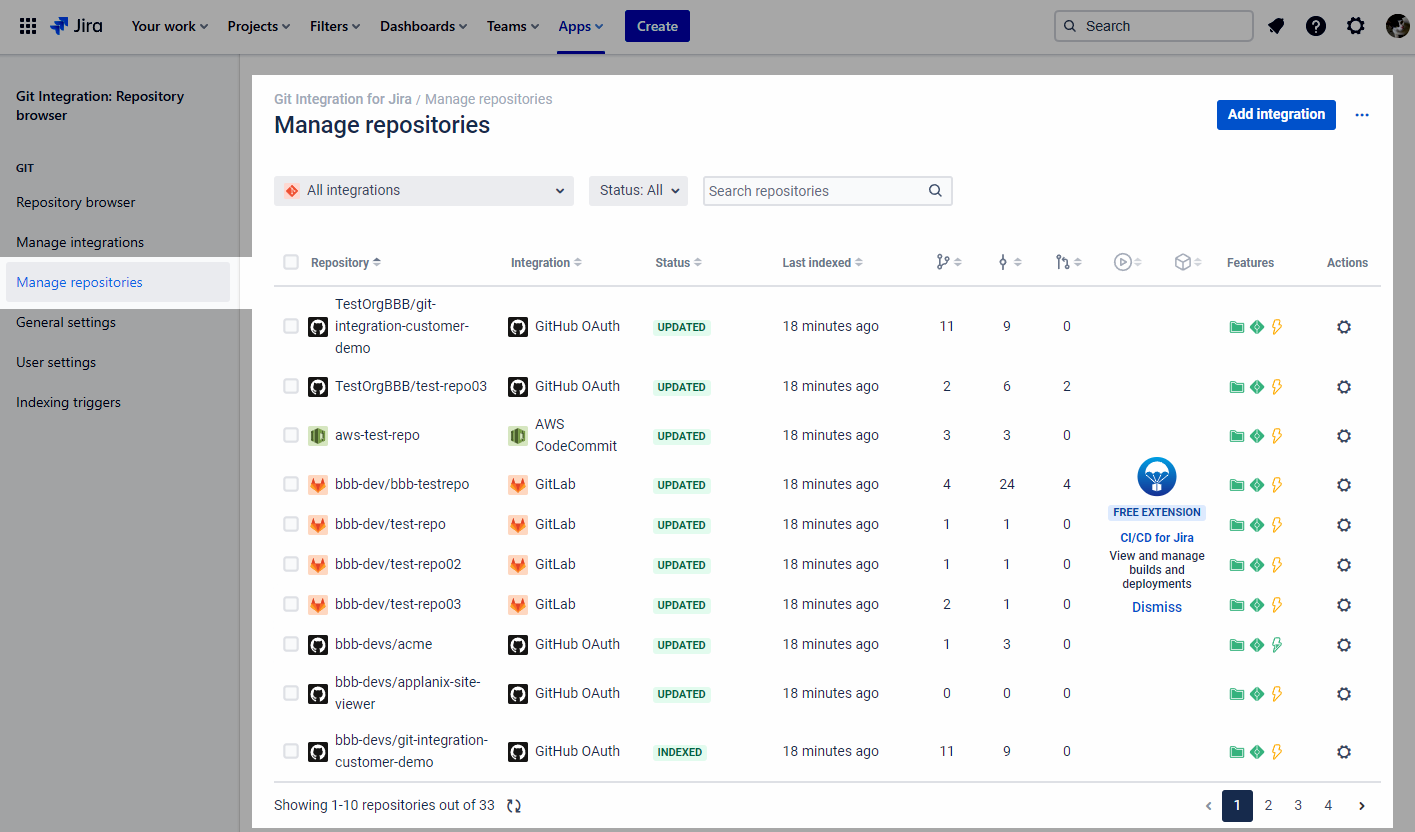This screenshot has height=832, width=1415.
Task: Expand the Filters menu
Action: [335, 26]
